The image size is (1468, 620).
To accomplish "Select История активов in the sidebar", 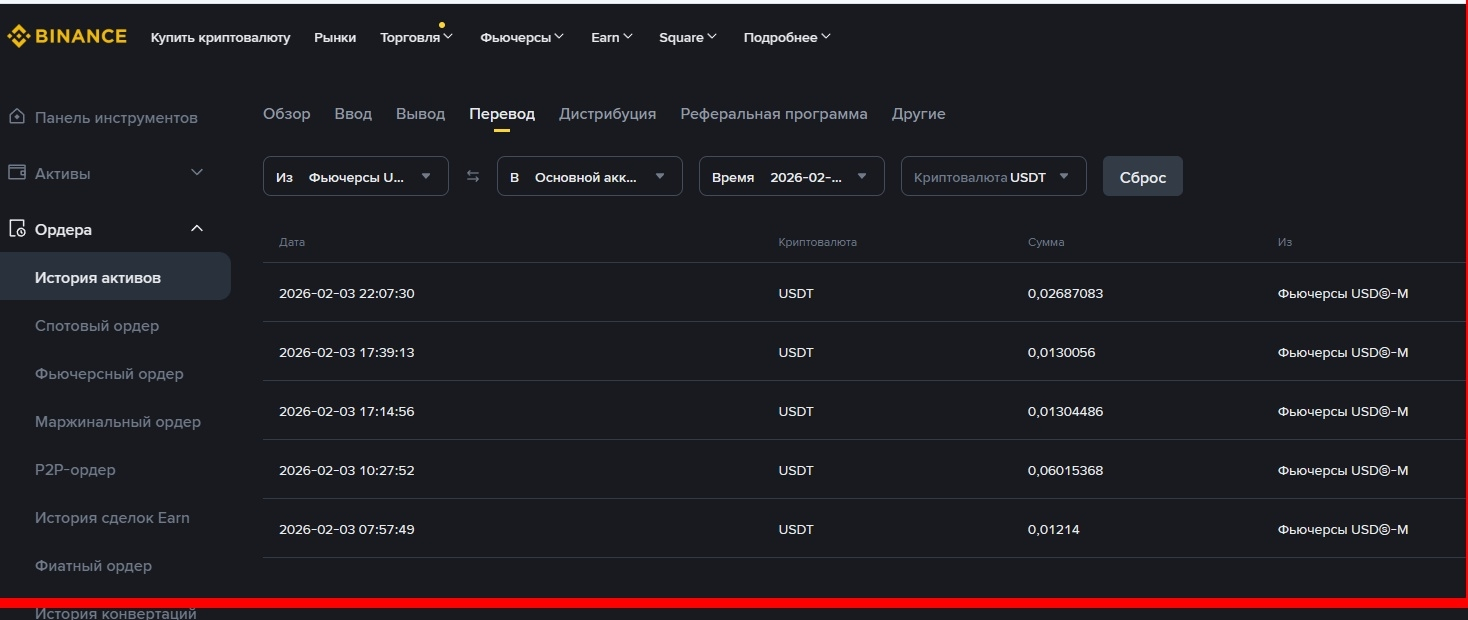I will coord(115,277).
